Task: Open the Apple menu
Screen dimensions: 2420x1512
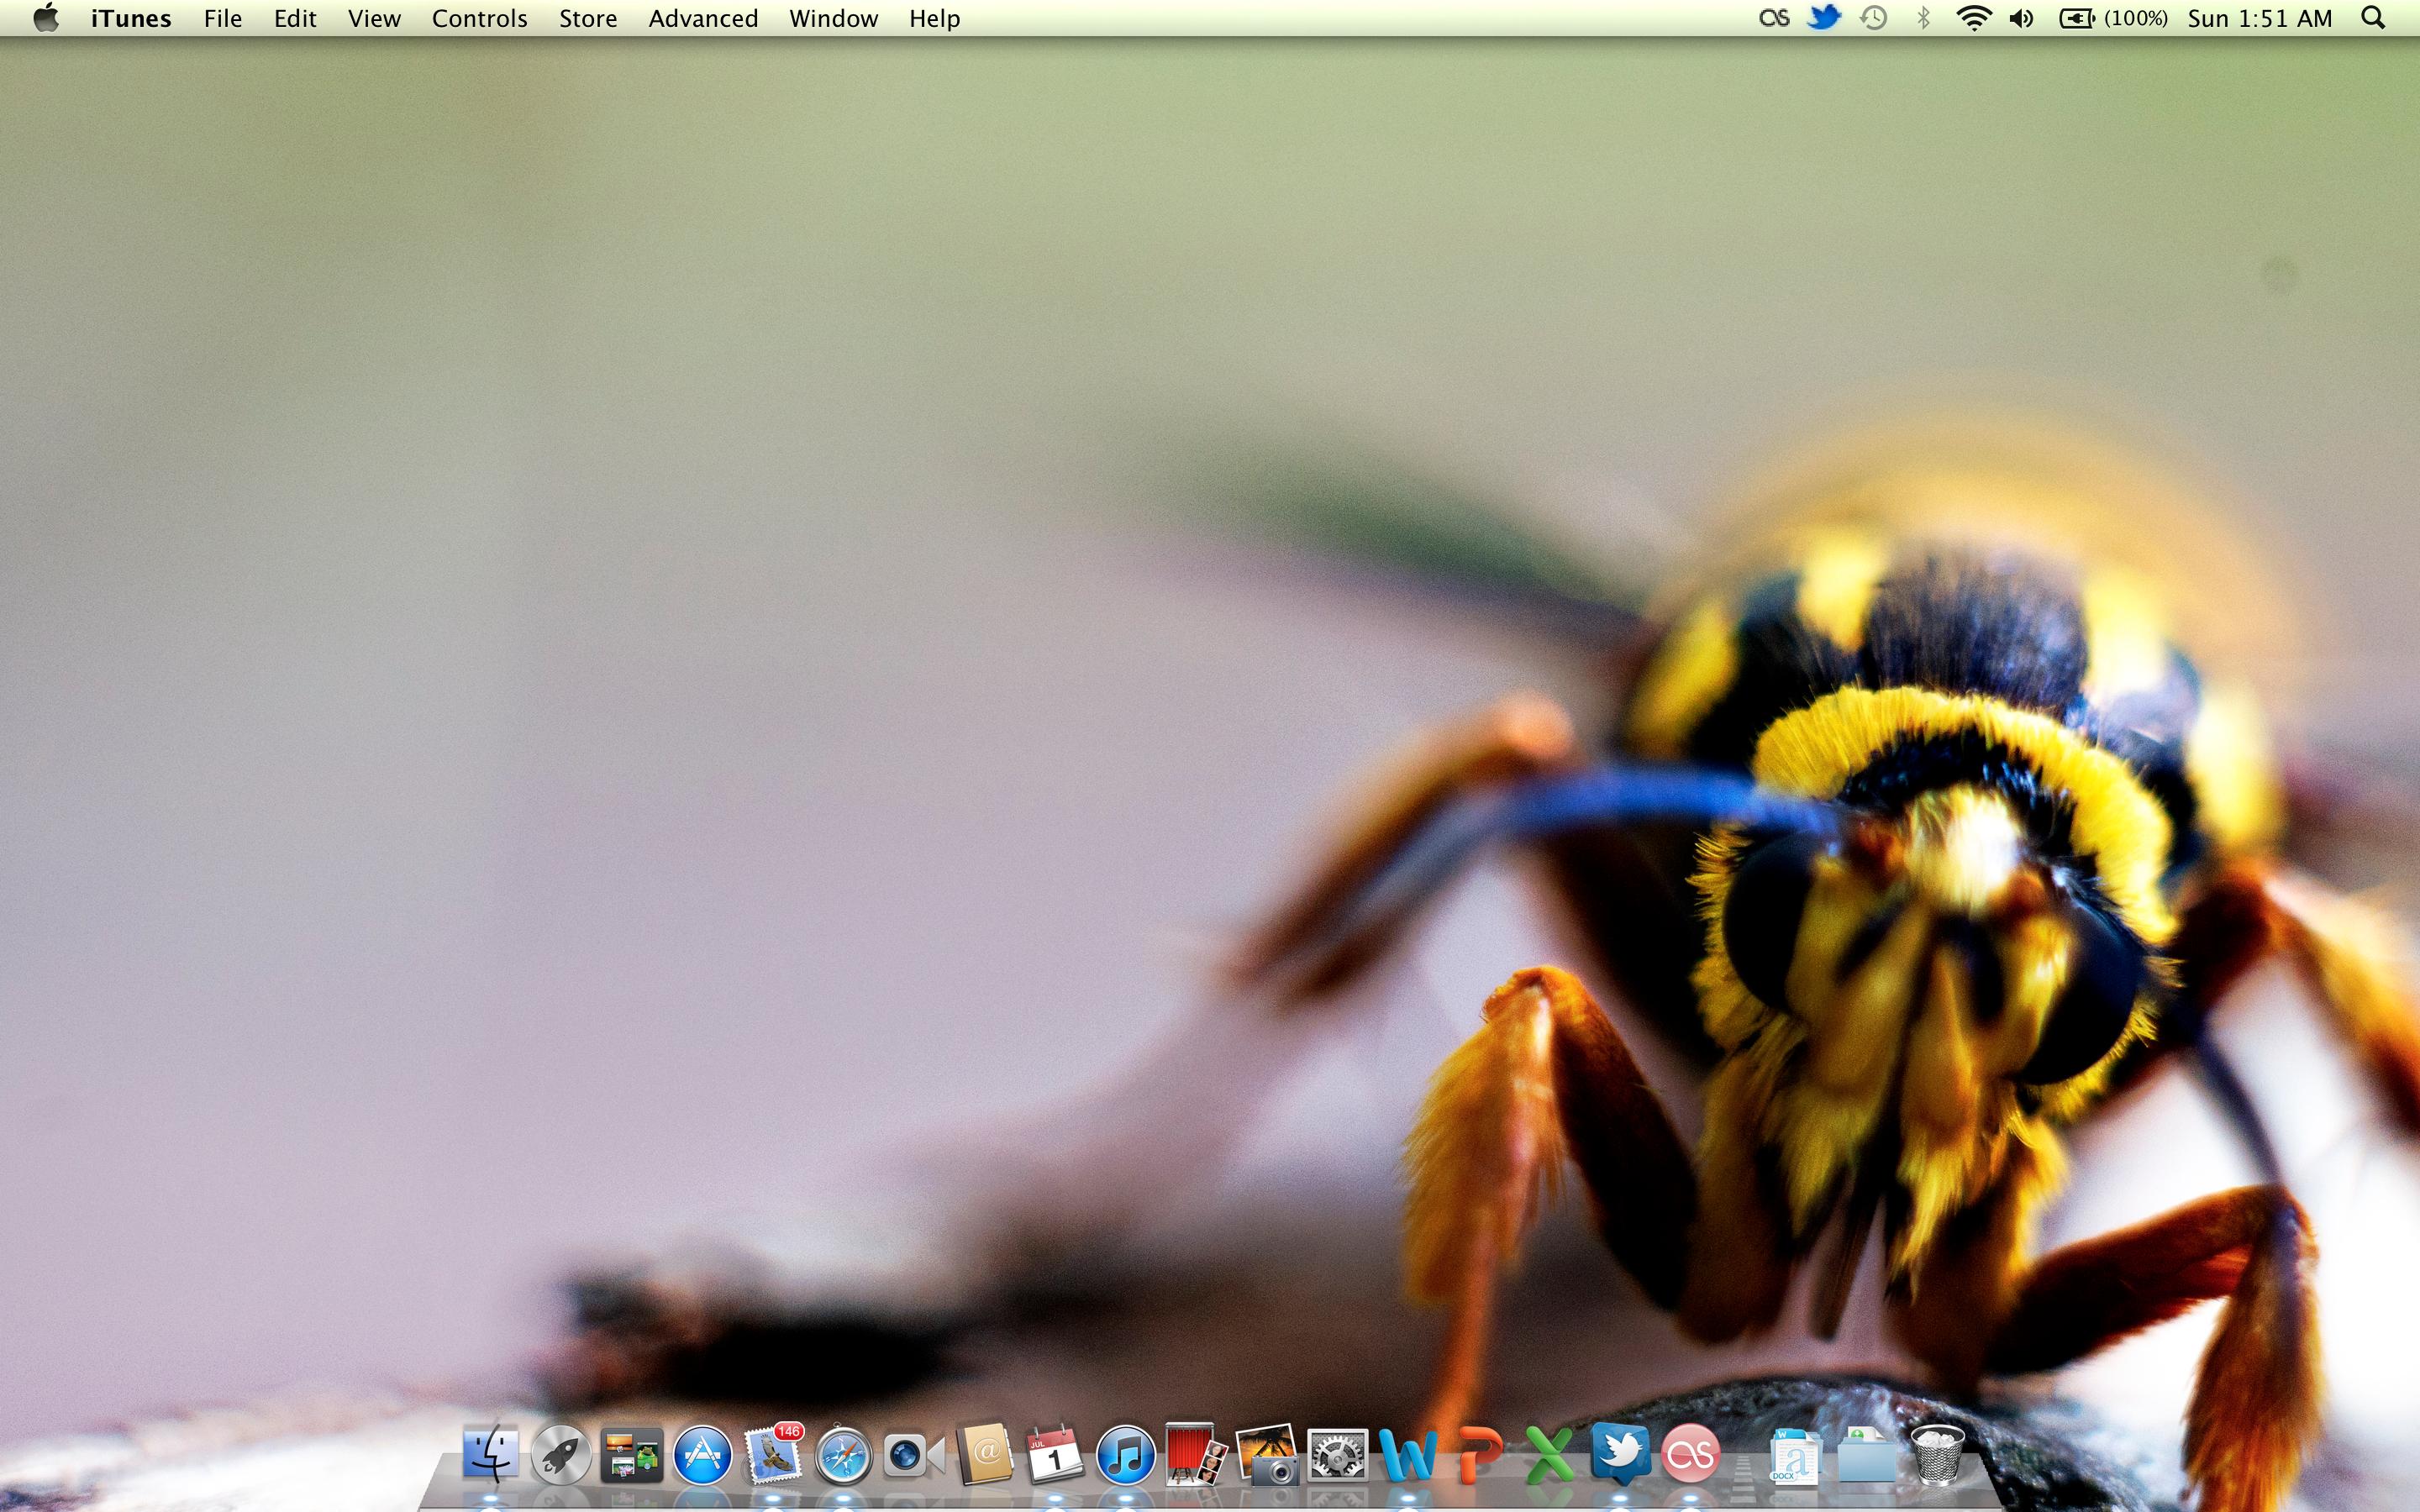Action: click(x=45, y=18)
